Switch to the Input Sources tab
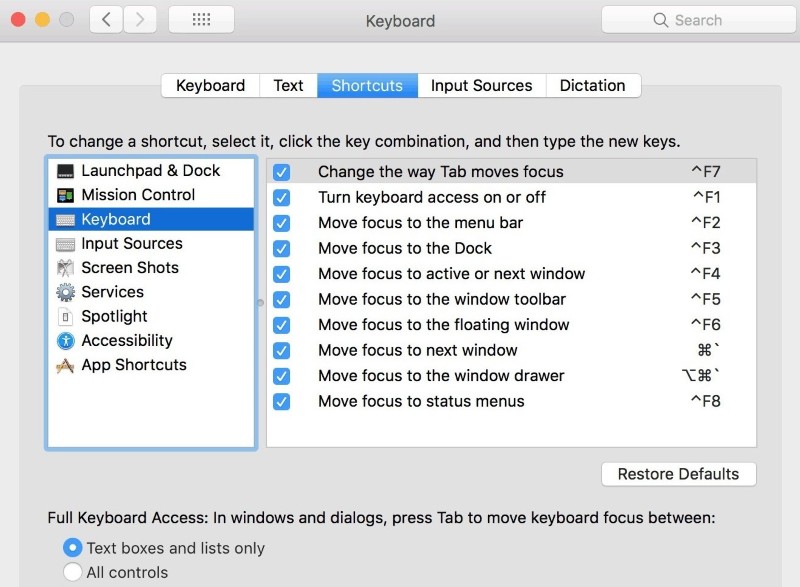Viewport: 800px width, 587px height. [482, 85]
